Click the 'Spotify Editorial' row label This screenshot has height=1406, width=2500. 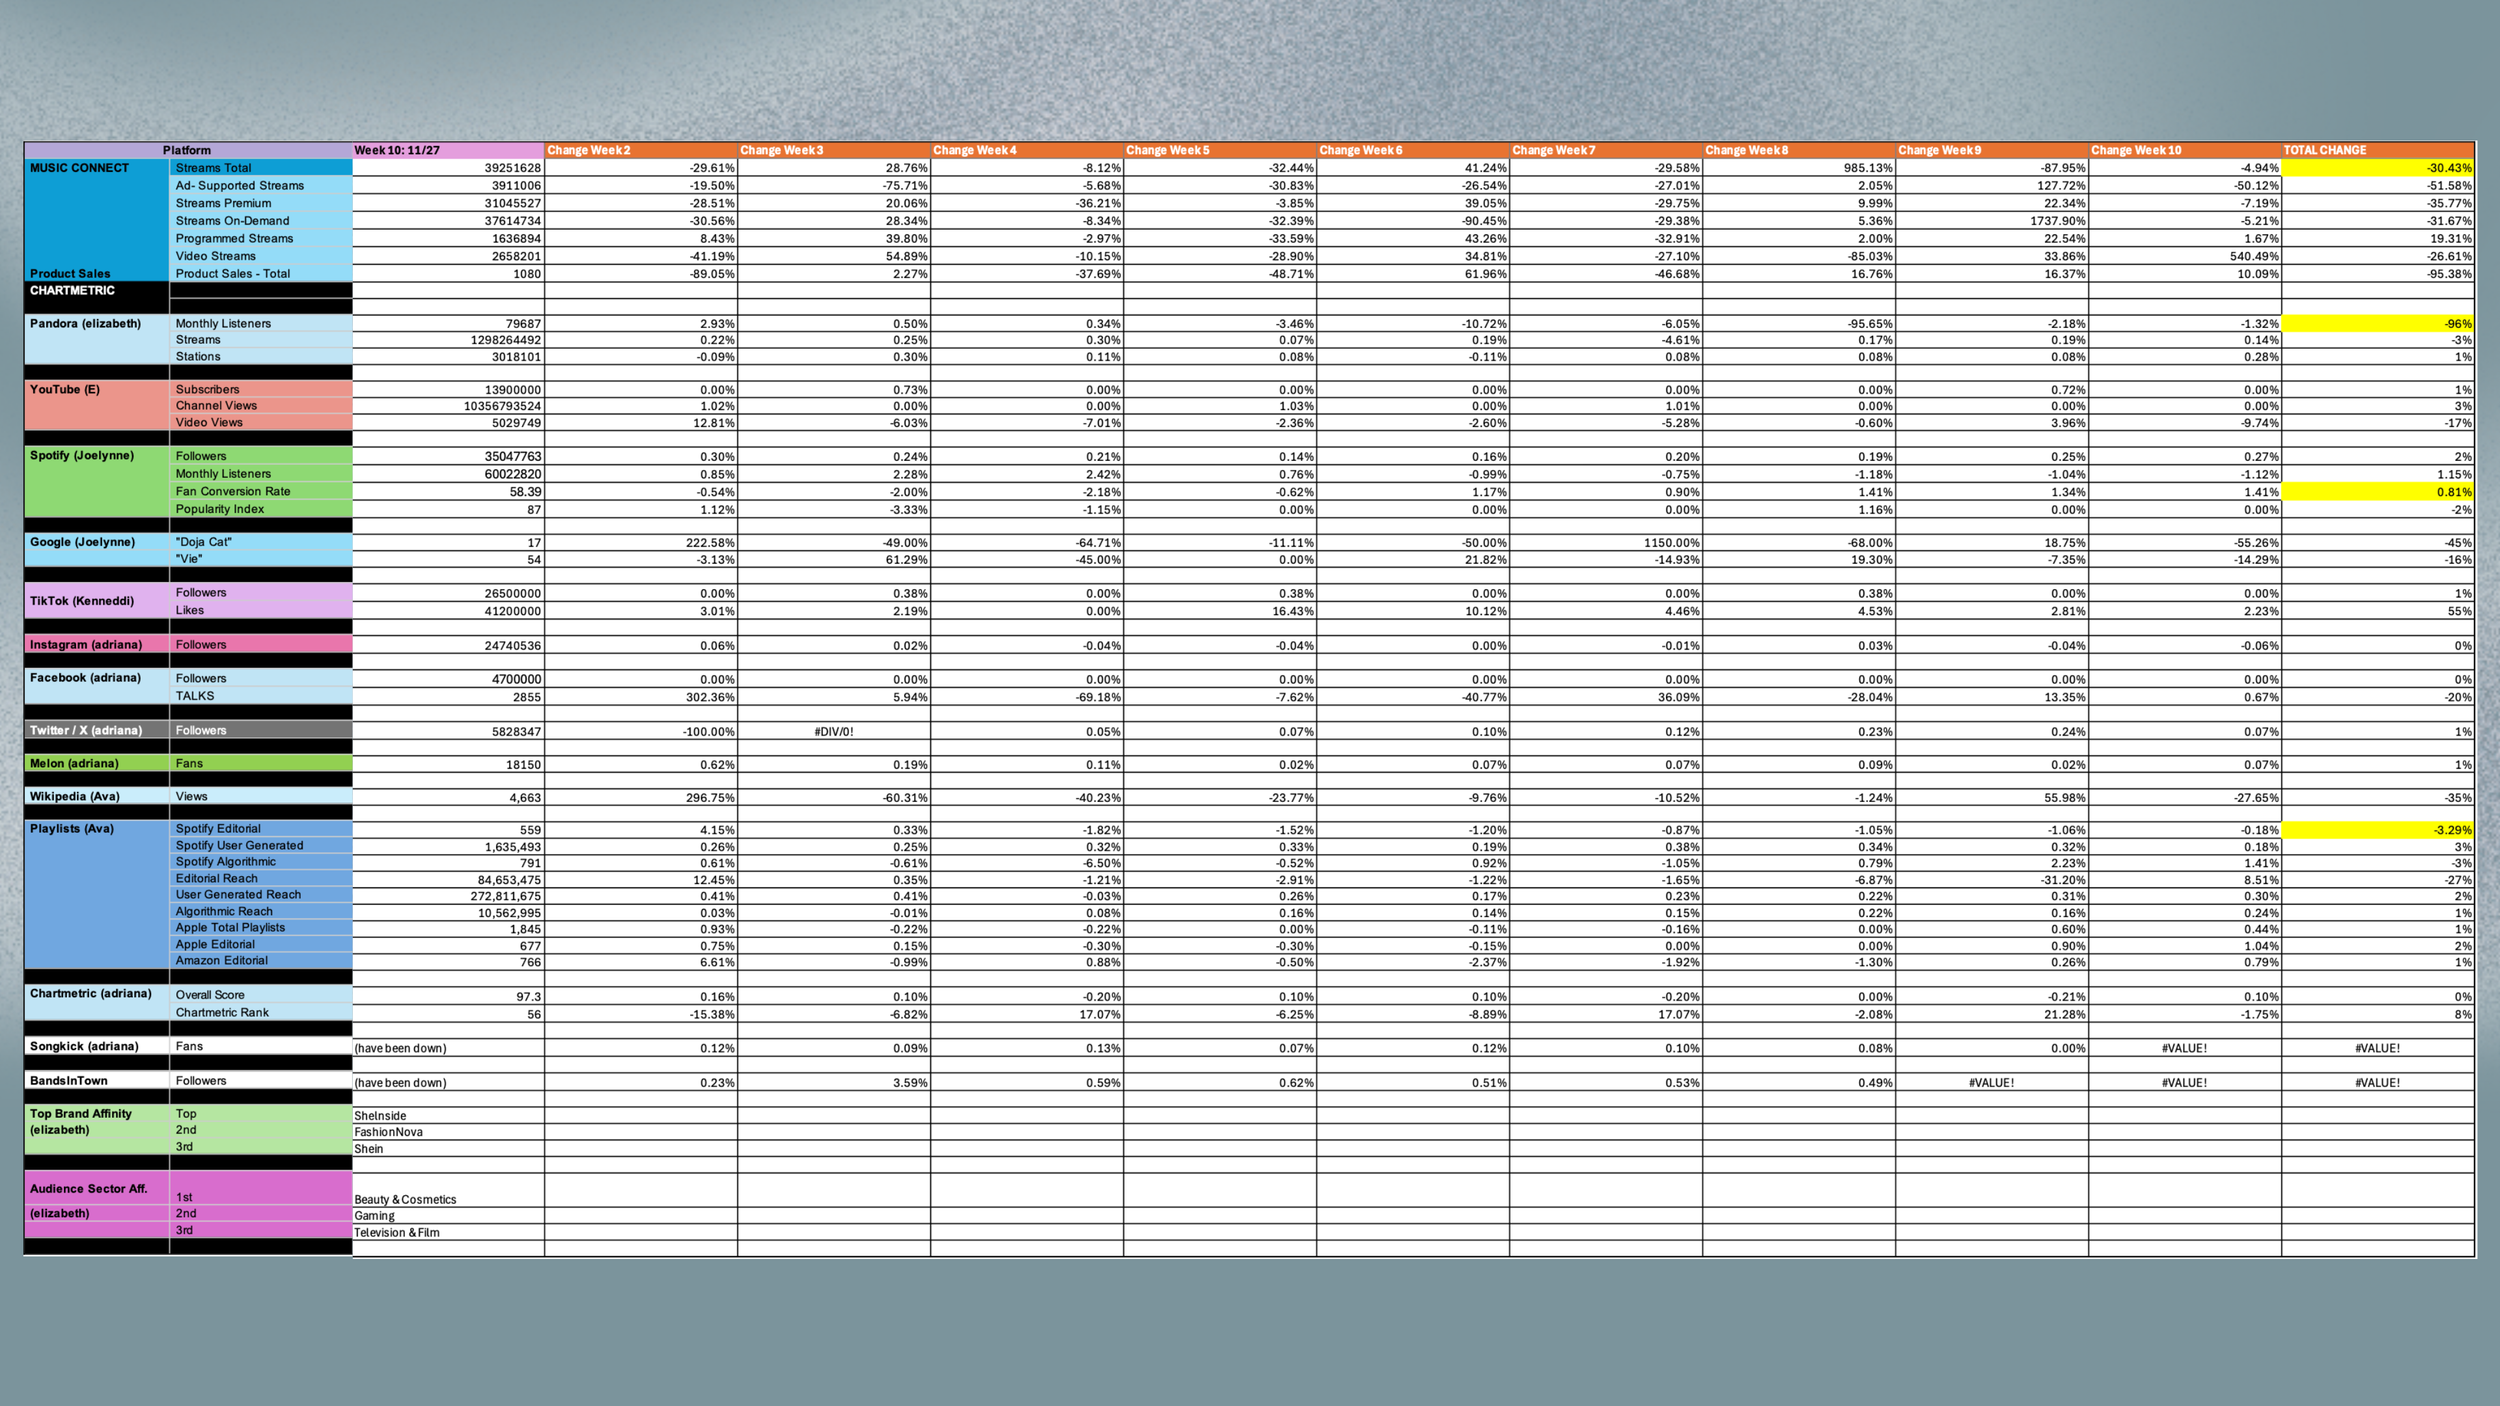(261, 829)
